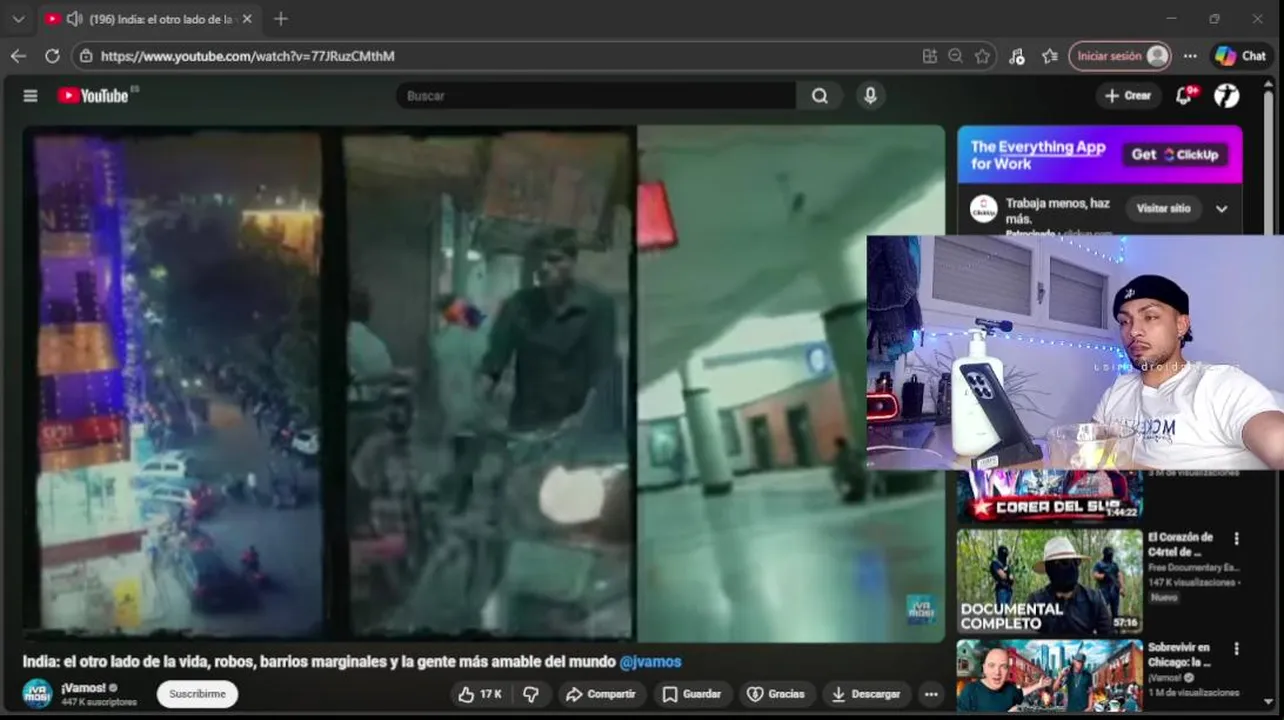Go back with browser back arrow
The image size is (1284, 720).
pos(18,56)
